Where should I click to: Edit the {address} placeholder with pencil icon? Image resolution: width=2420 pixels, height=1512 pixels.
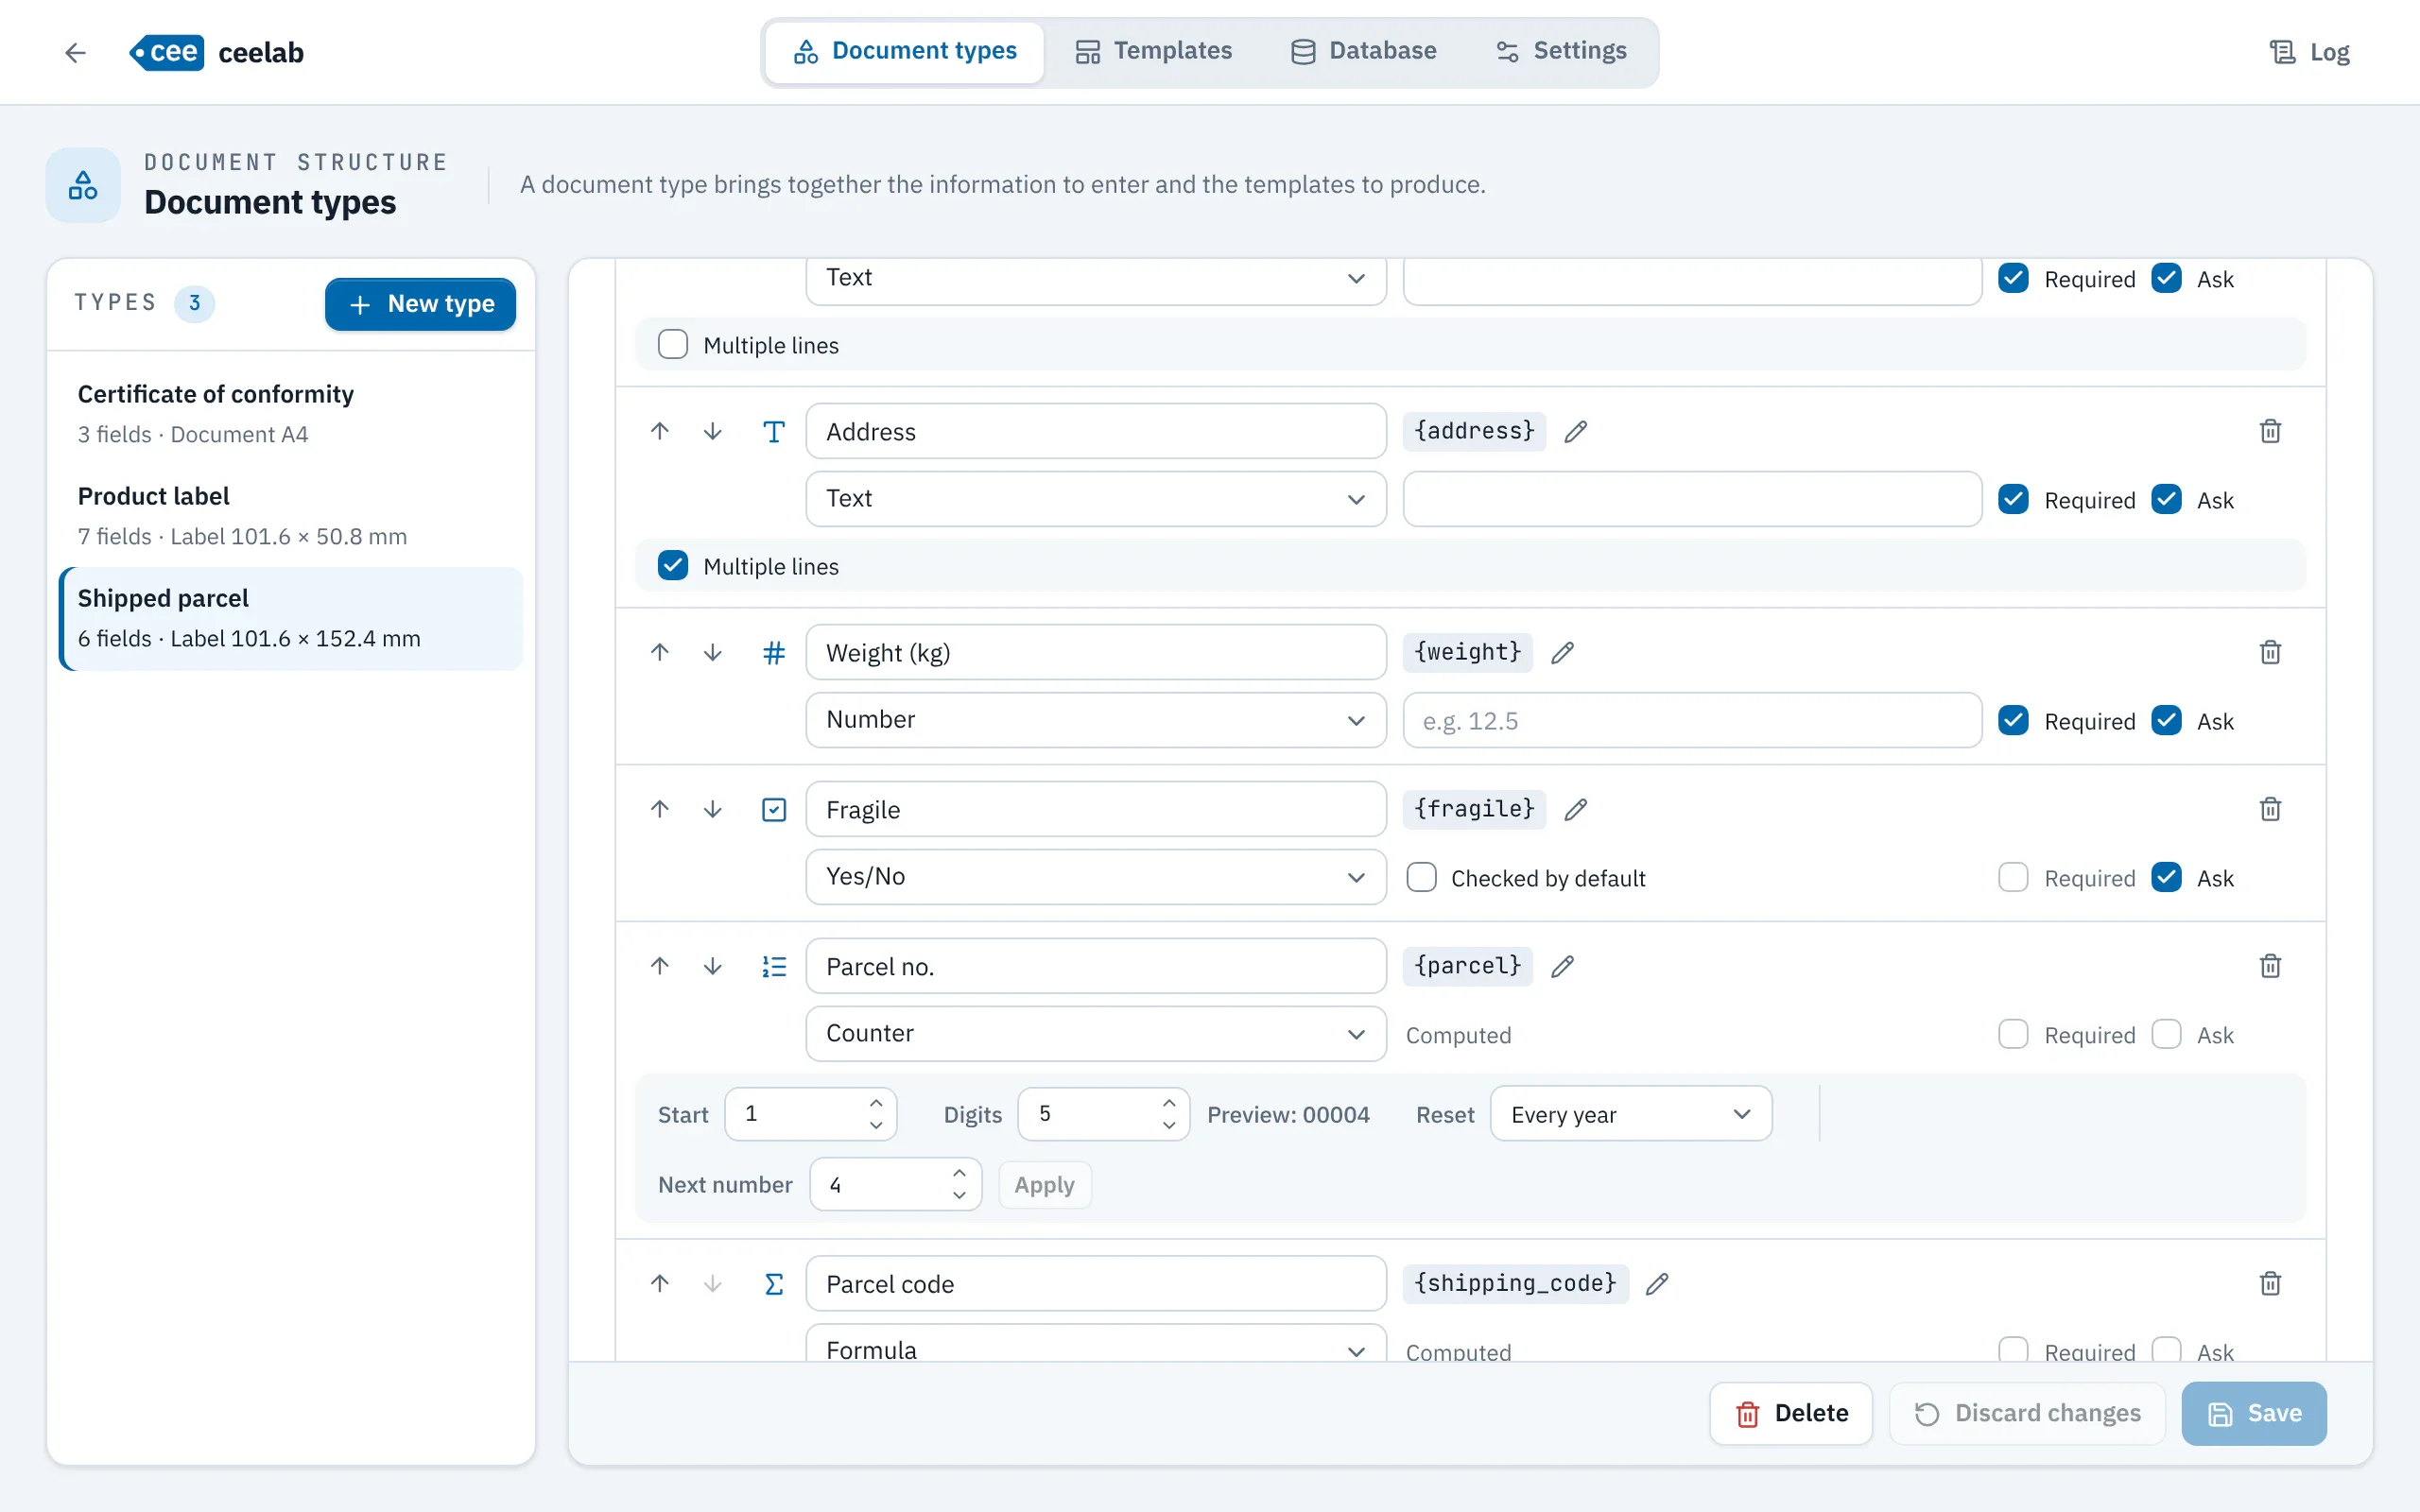coord(1576,431)
